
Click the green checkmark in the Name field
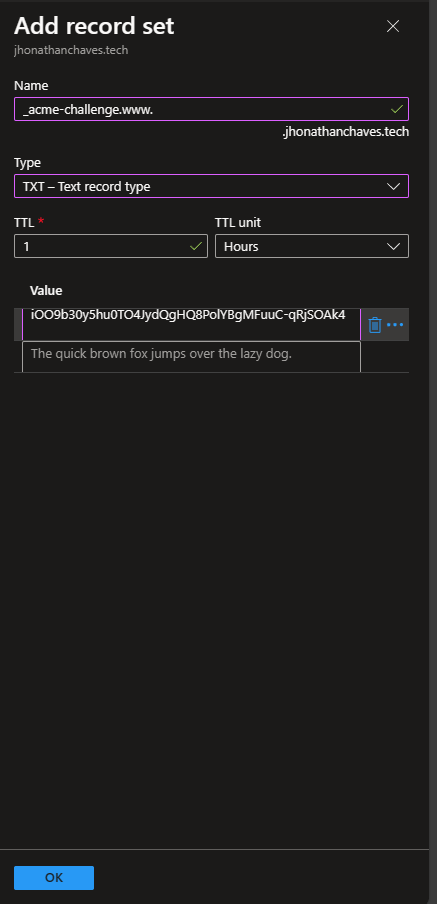[397, 108]
